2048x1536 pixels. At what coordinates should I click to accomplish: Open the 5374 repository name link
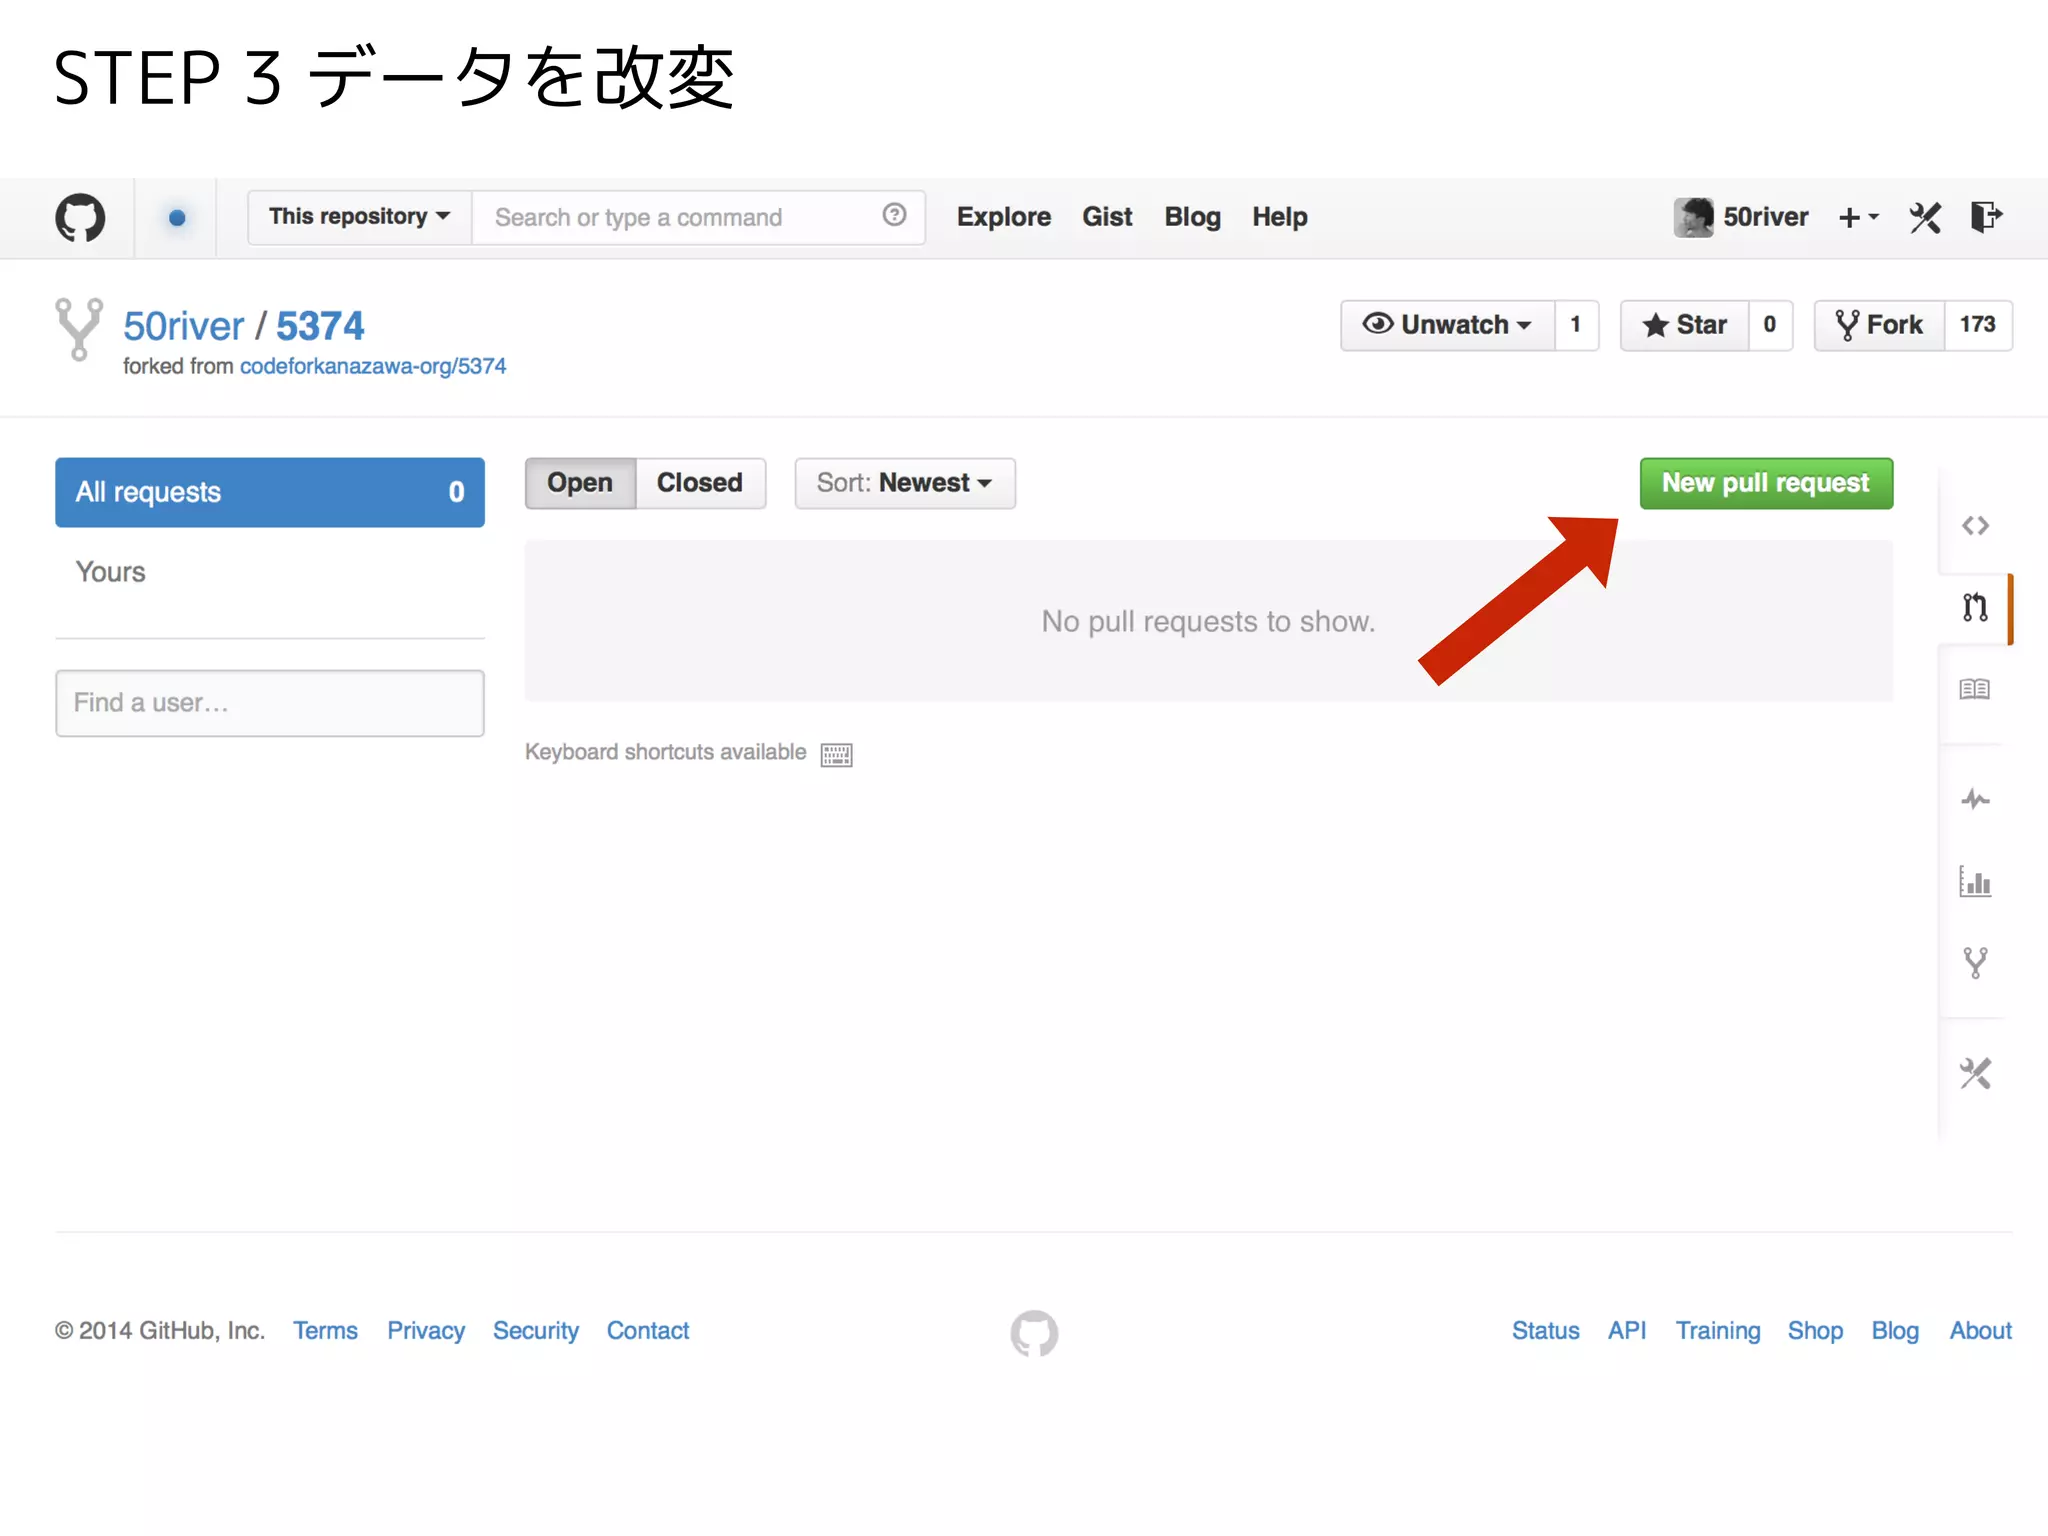tap(320, 326)
